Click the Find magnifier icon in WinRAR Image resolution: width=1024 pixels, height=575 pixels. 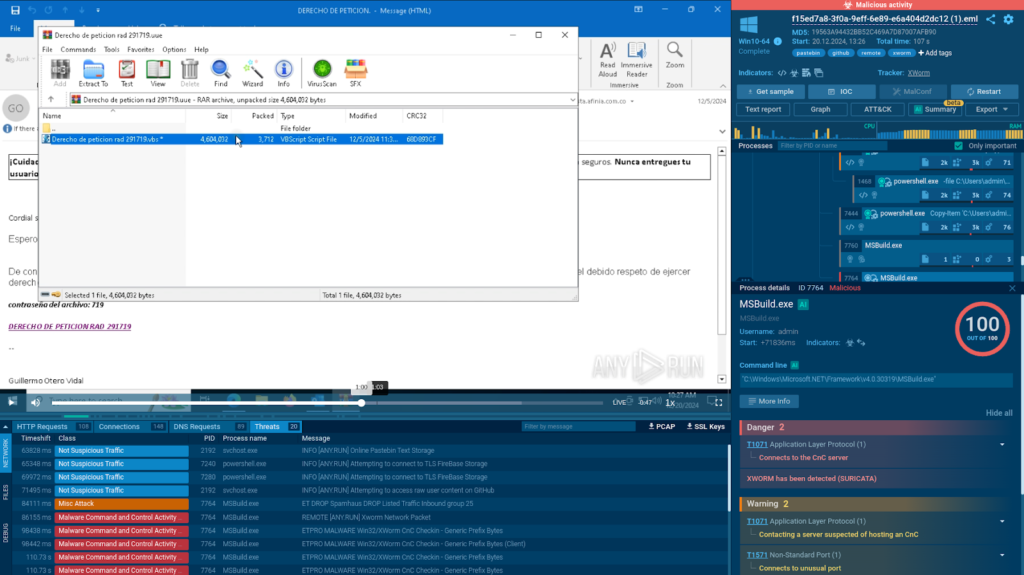(221, 72)
